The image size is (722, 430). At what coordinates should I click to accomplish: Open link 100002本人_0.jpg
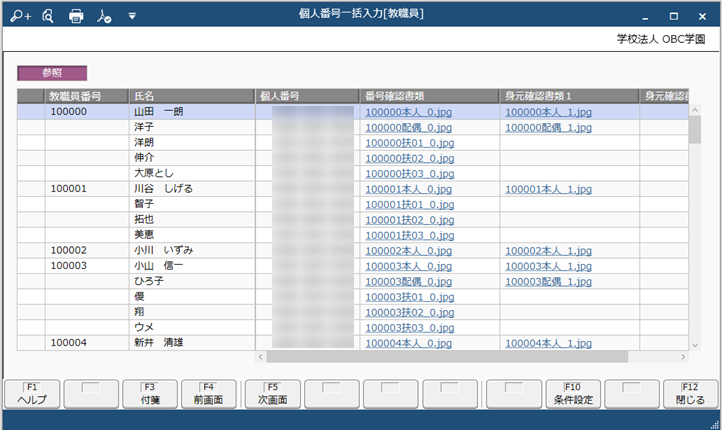click(x=408, y=251)
